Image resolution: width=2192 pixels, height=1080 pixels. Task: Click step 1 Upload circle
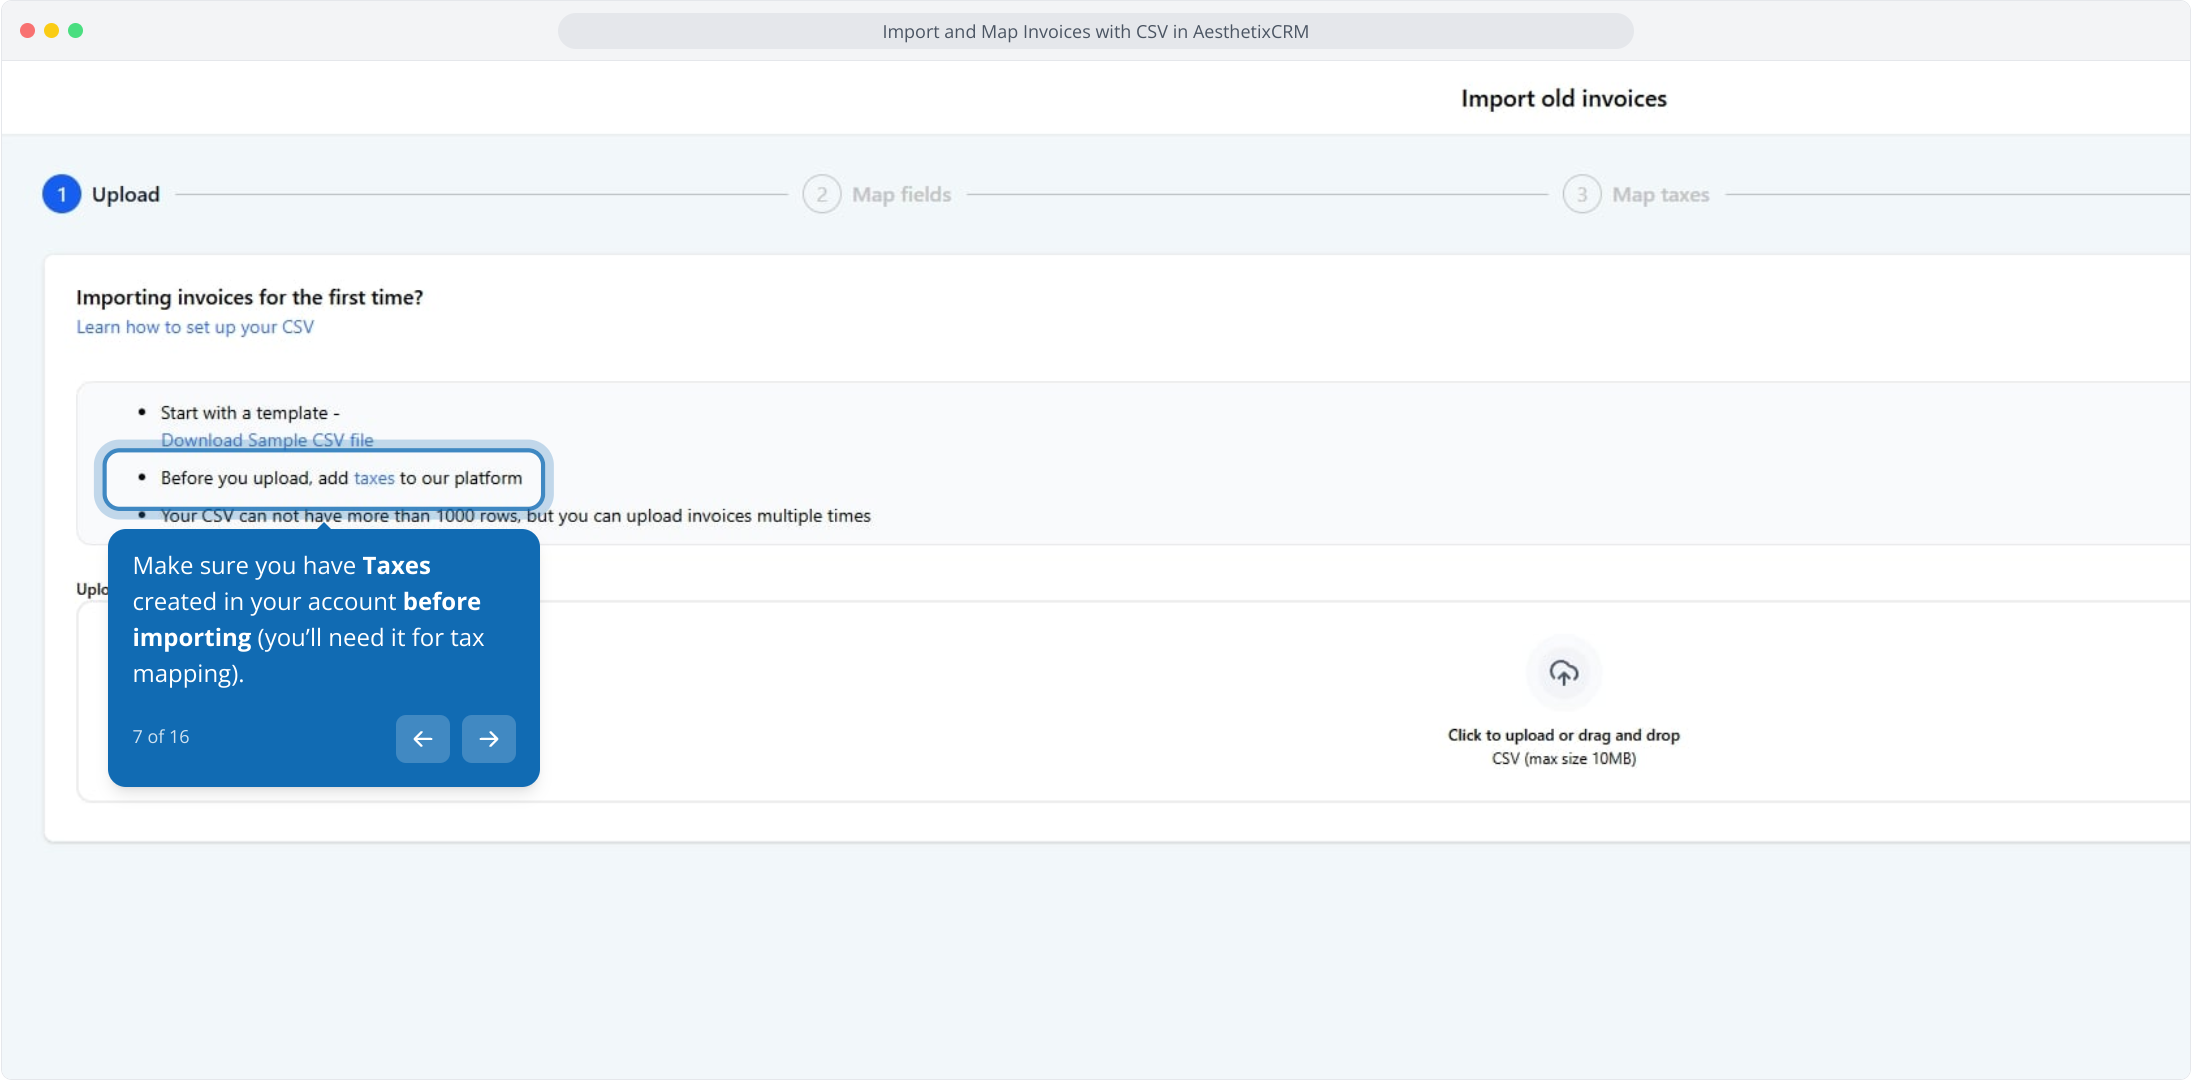click(61, 194)
